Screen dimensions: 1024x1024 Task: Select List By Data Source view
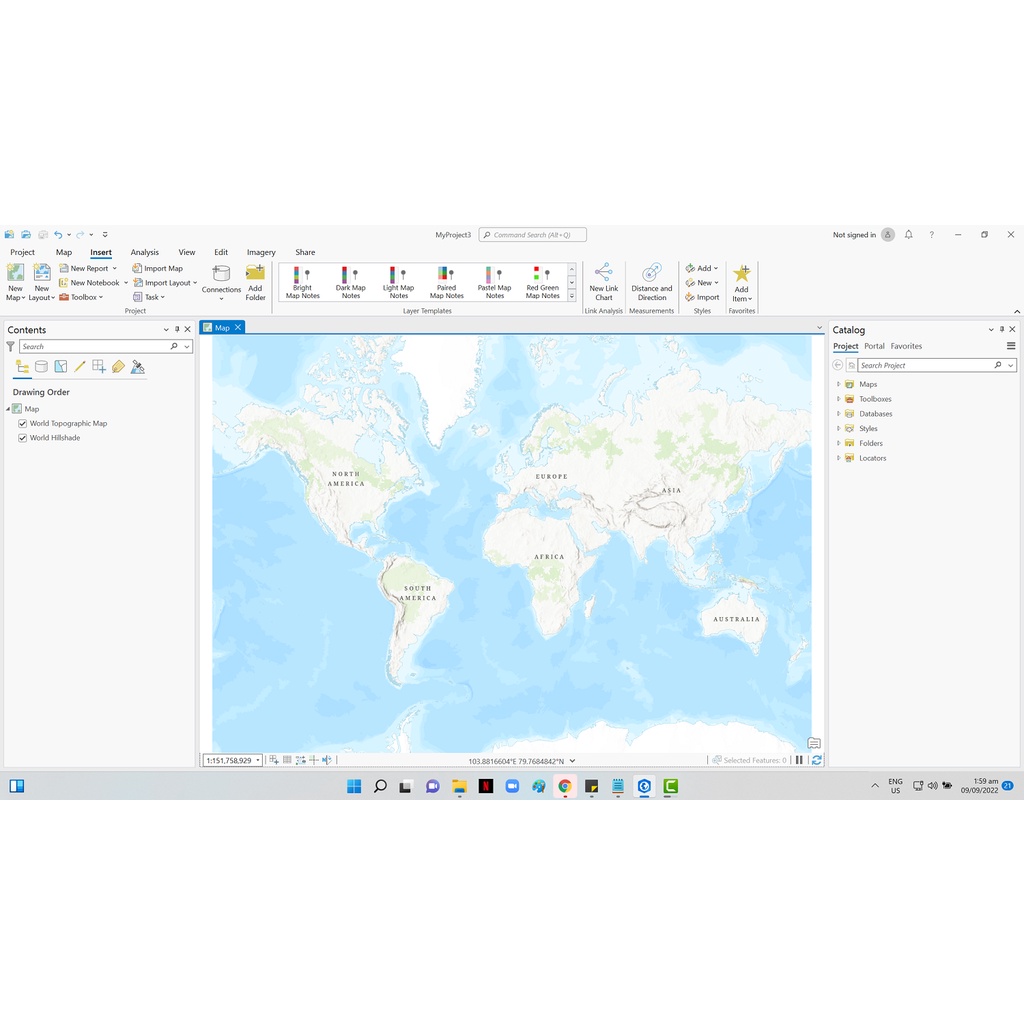click(x=41, y=367)
